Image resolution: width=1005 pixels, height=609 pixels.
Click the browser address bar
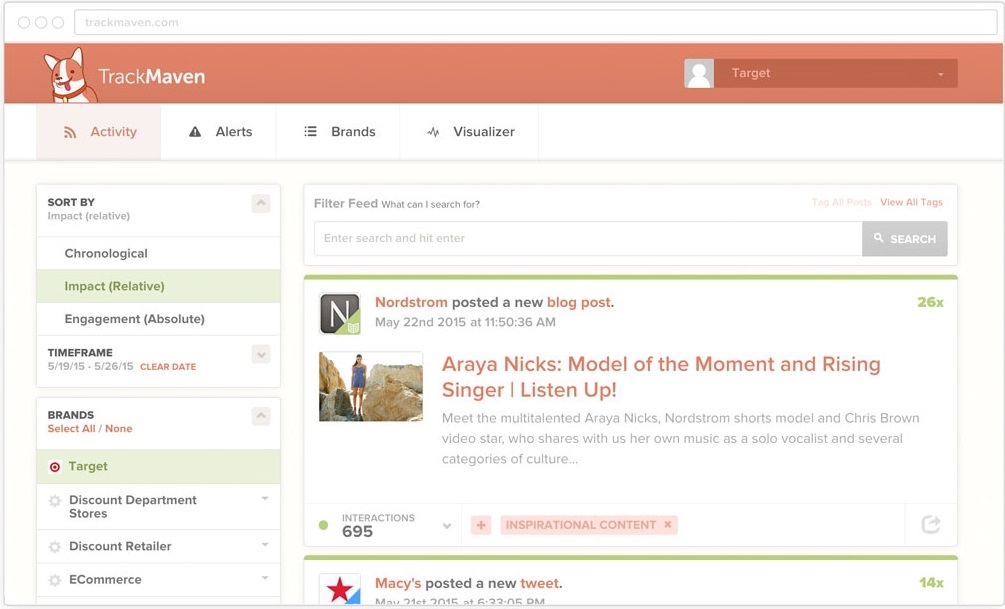(x=535, y=22)
